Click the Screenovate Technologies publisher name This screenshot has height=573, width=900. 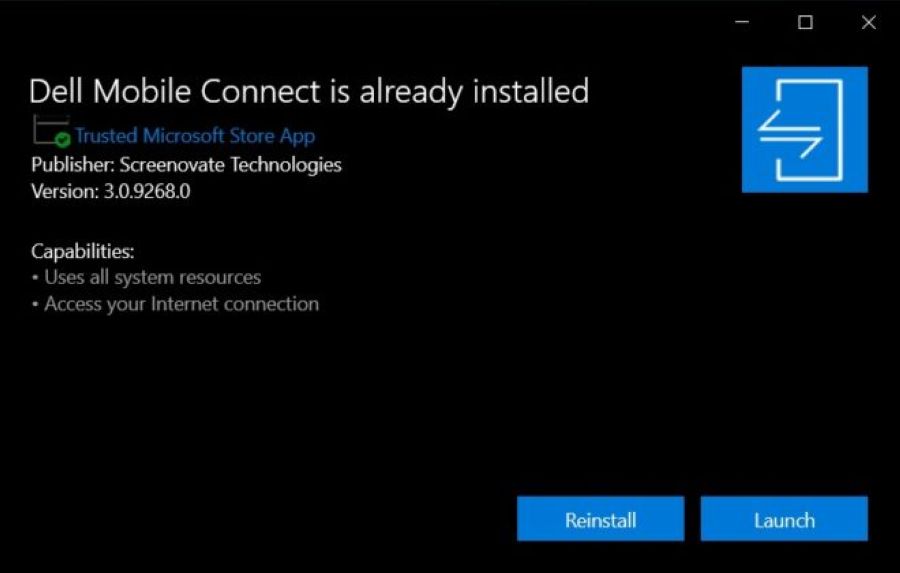click(230, 164)
